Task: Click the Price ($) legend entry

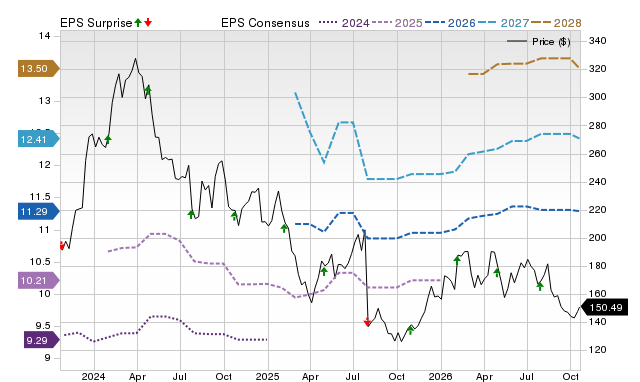Action: pyautogui.click(x=538, y=42)
